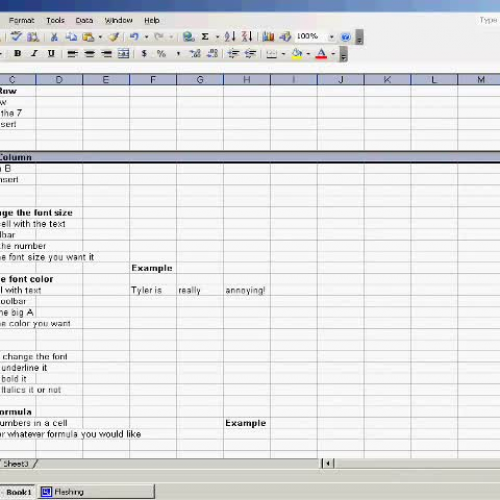Open the Borders dropdown arrow
This screenshot has width=500, height=500.
point(283,54)
